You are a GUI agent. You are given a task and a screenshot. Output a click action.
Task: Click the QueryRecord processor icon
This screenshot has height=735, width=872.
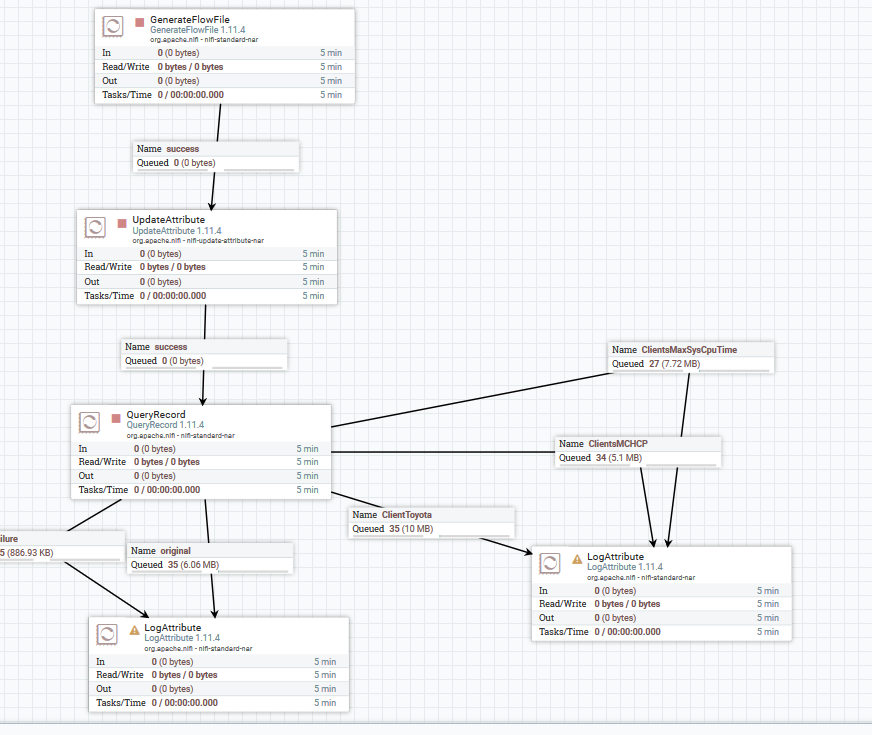pos(89,422)
